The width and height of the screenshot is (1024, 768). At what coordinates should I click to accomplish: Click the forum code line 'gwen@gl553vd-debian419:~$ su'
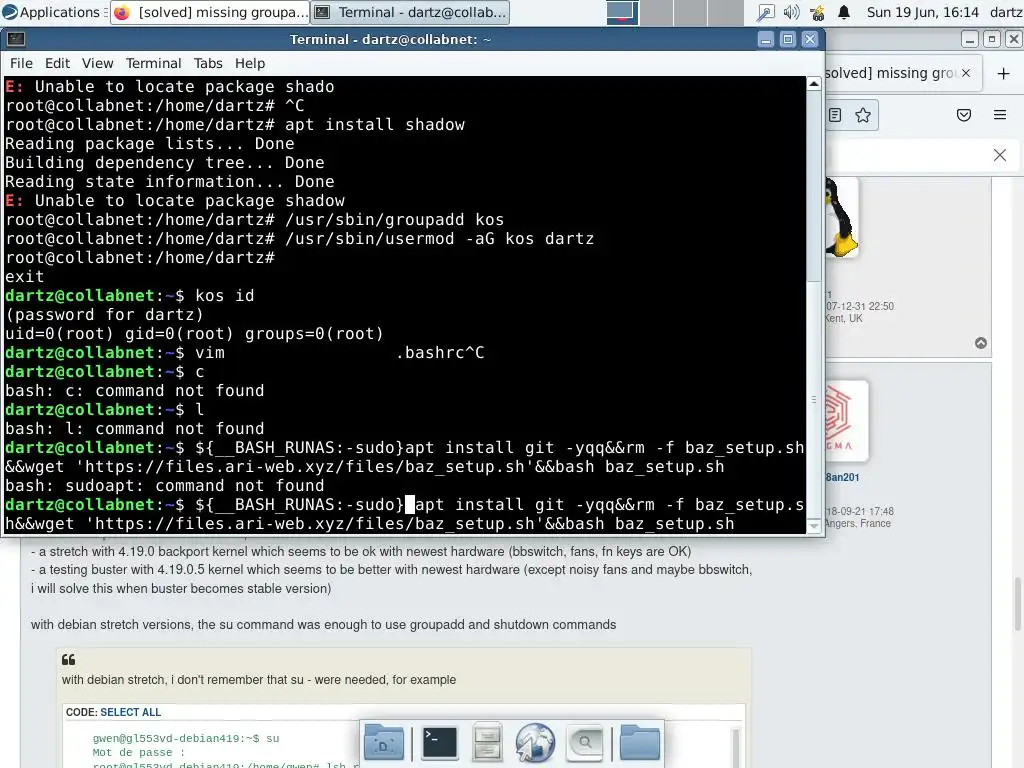(x=186, y=739)
